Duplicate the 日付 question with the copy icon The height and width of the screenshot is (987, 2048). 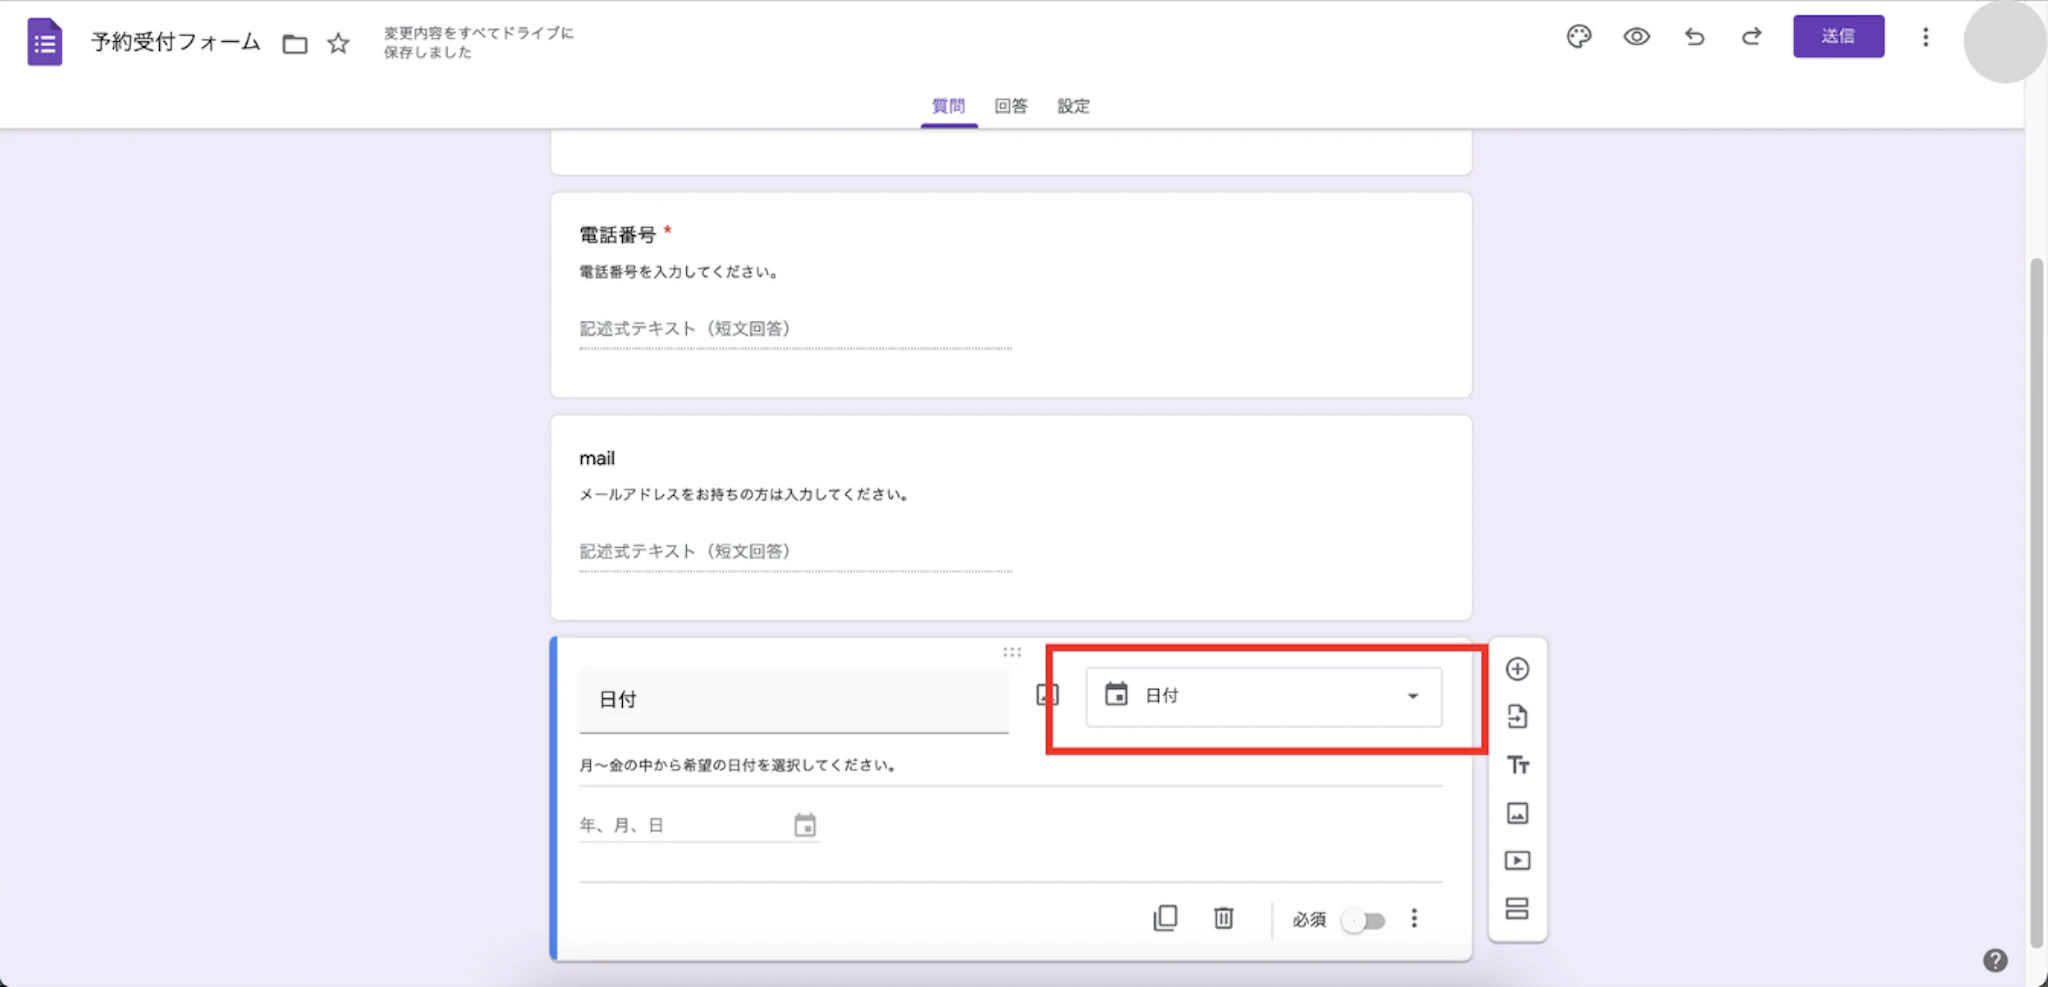pos(1165,918)
